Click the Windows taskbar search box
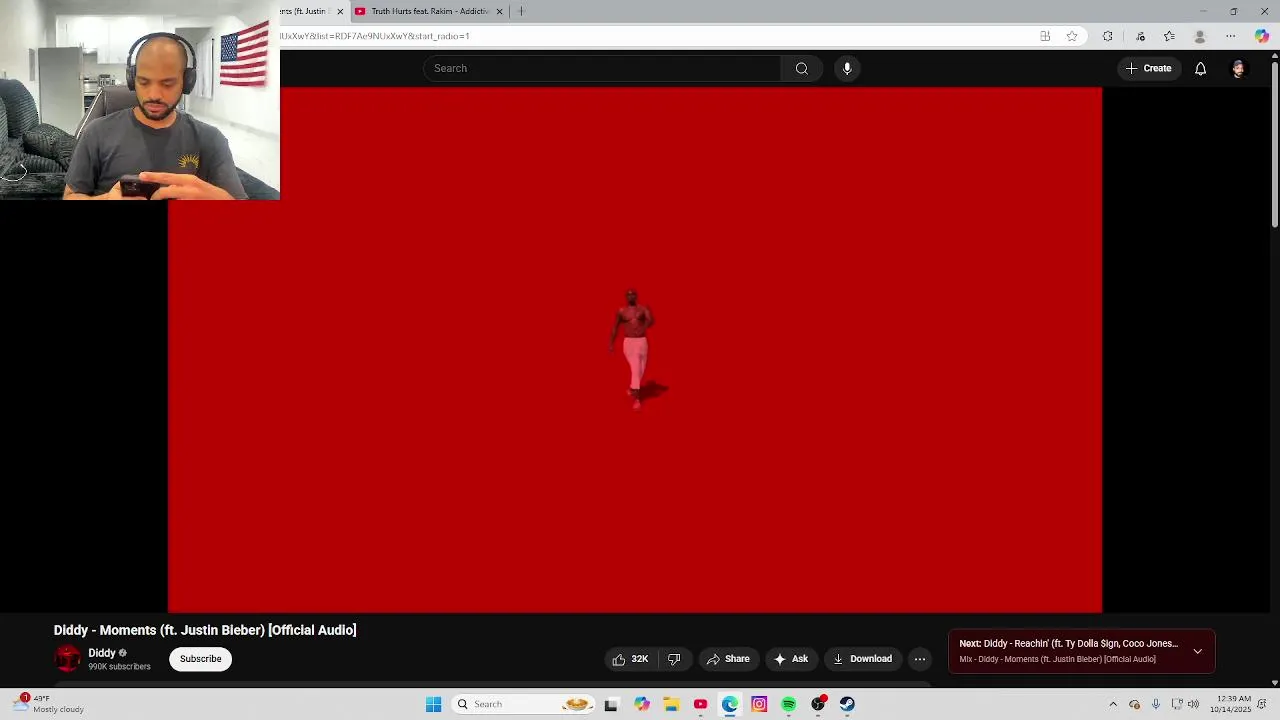 point(523,704)
